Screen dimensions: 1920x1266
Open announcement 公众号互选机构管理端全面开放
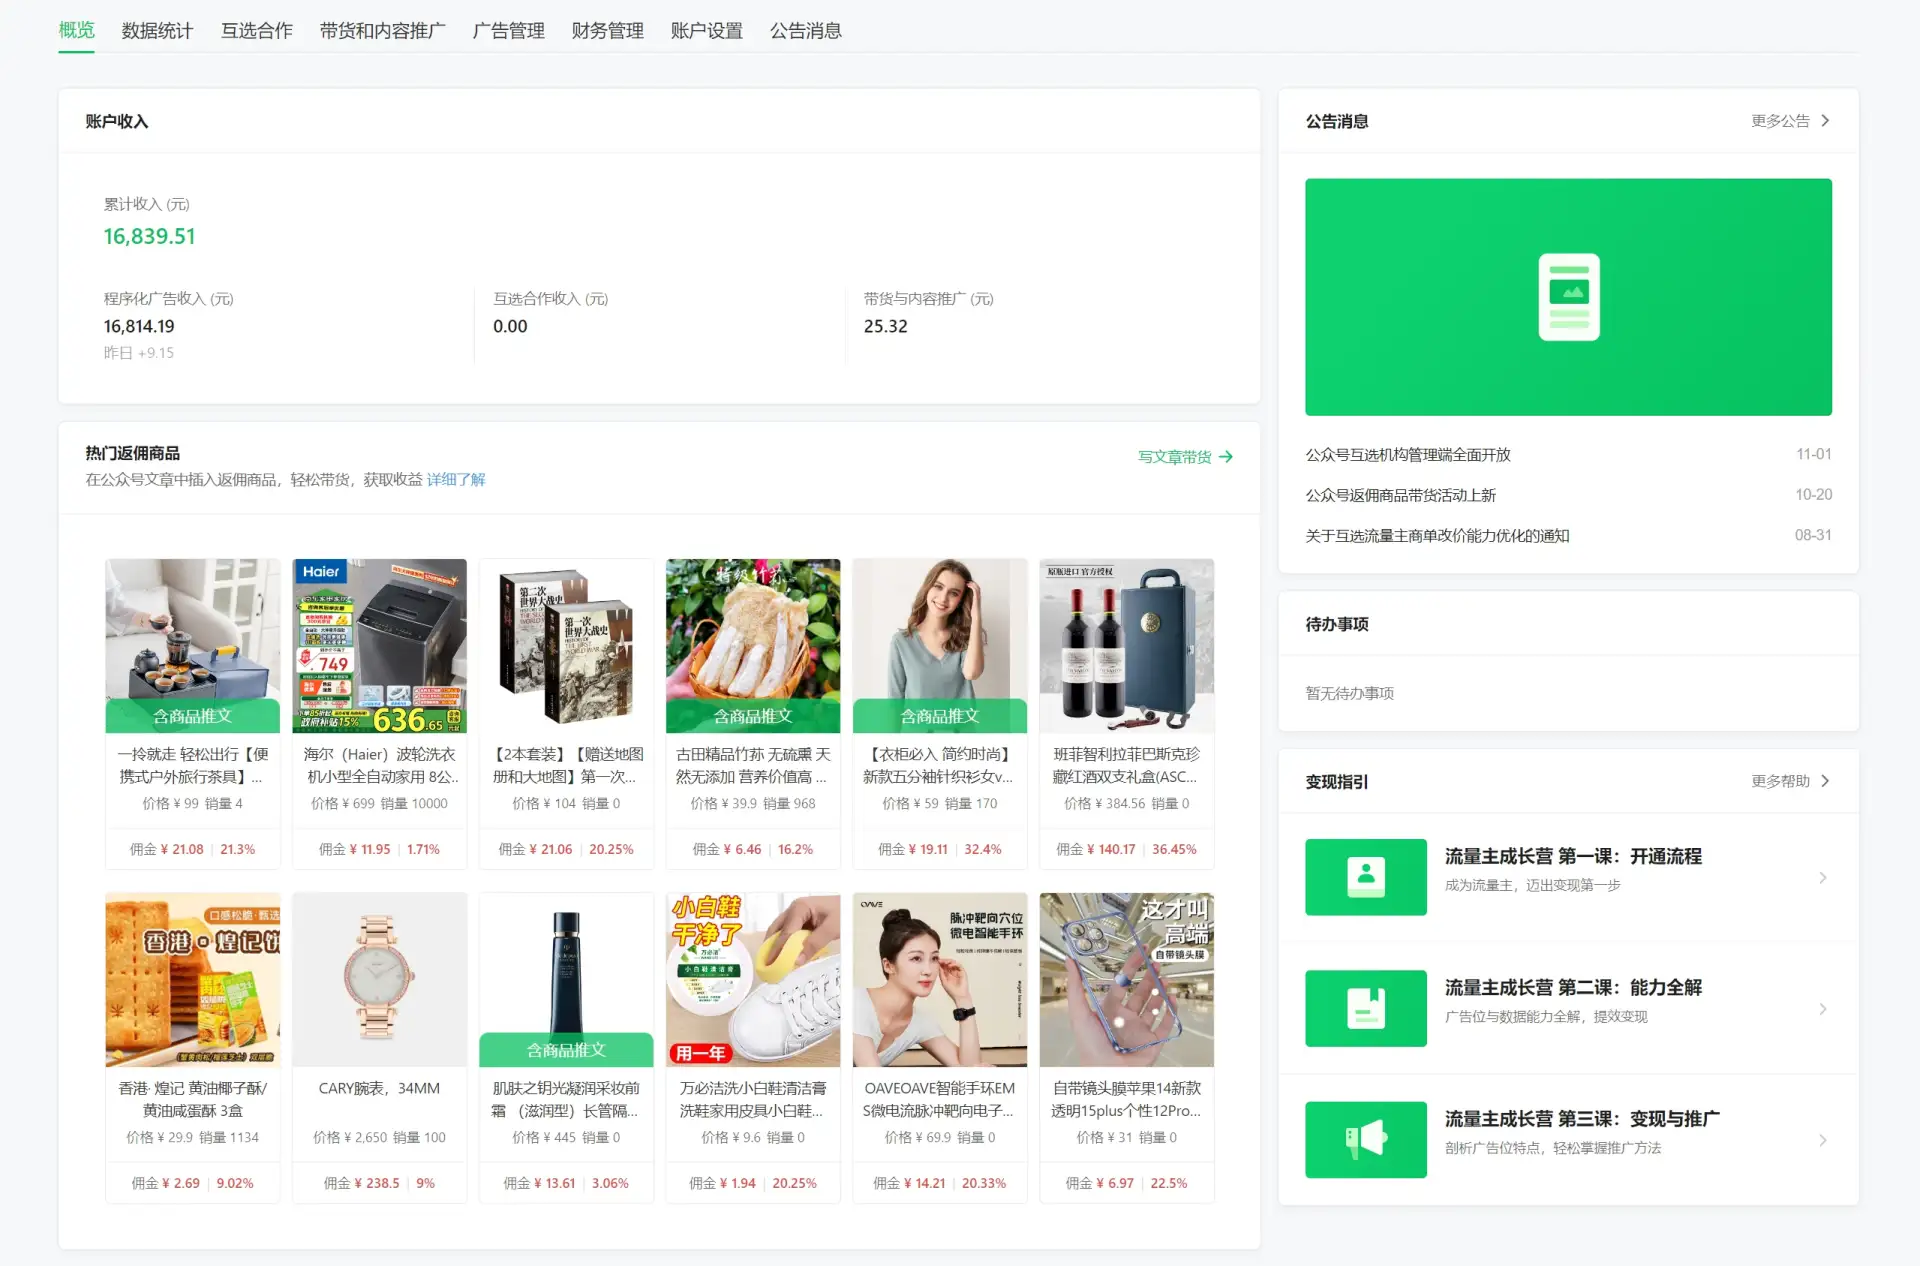[1408, 454]
